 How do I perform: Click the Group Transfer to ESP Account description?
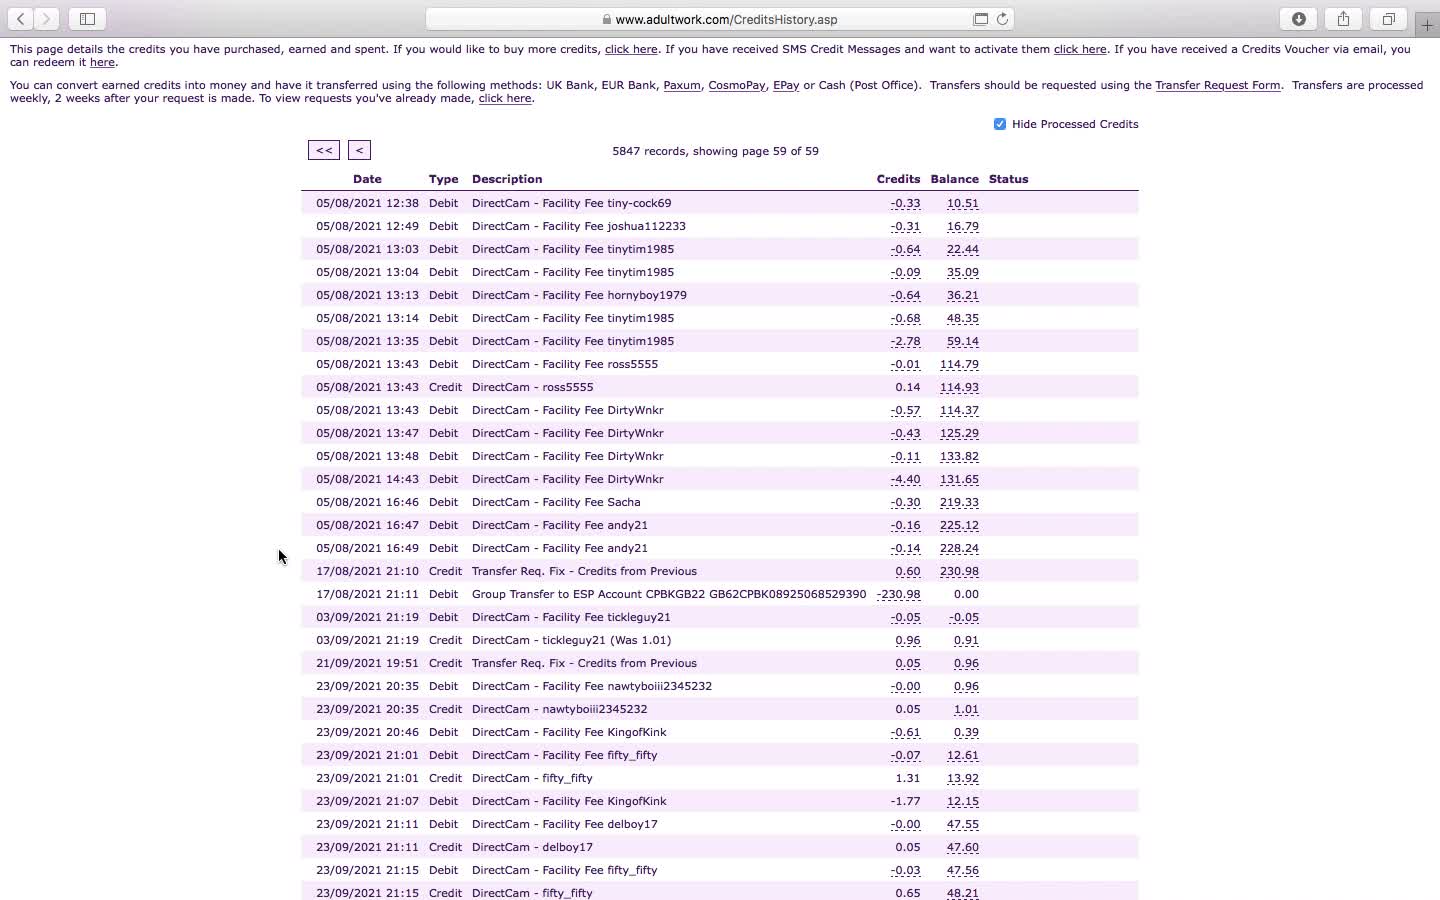(669, 594)
